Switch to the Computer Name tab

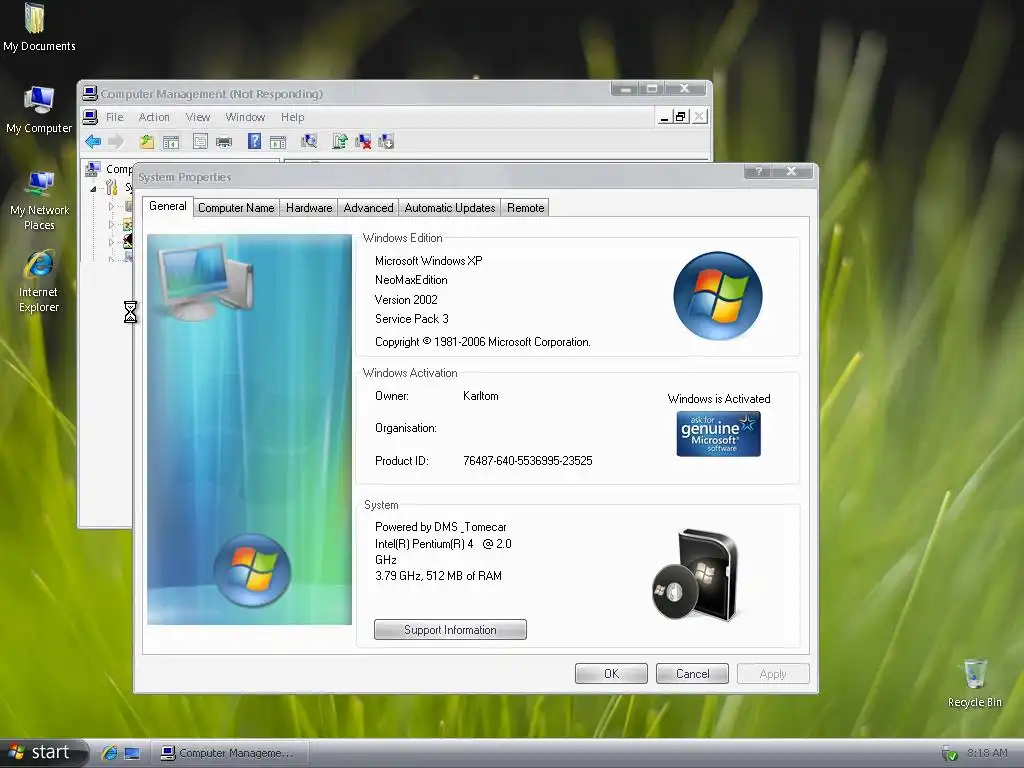coord(236,208)
